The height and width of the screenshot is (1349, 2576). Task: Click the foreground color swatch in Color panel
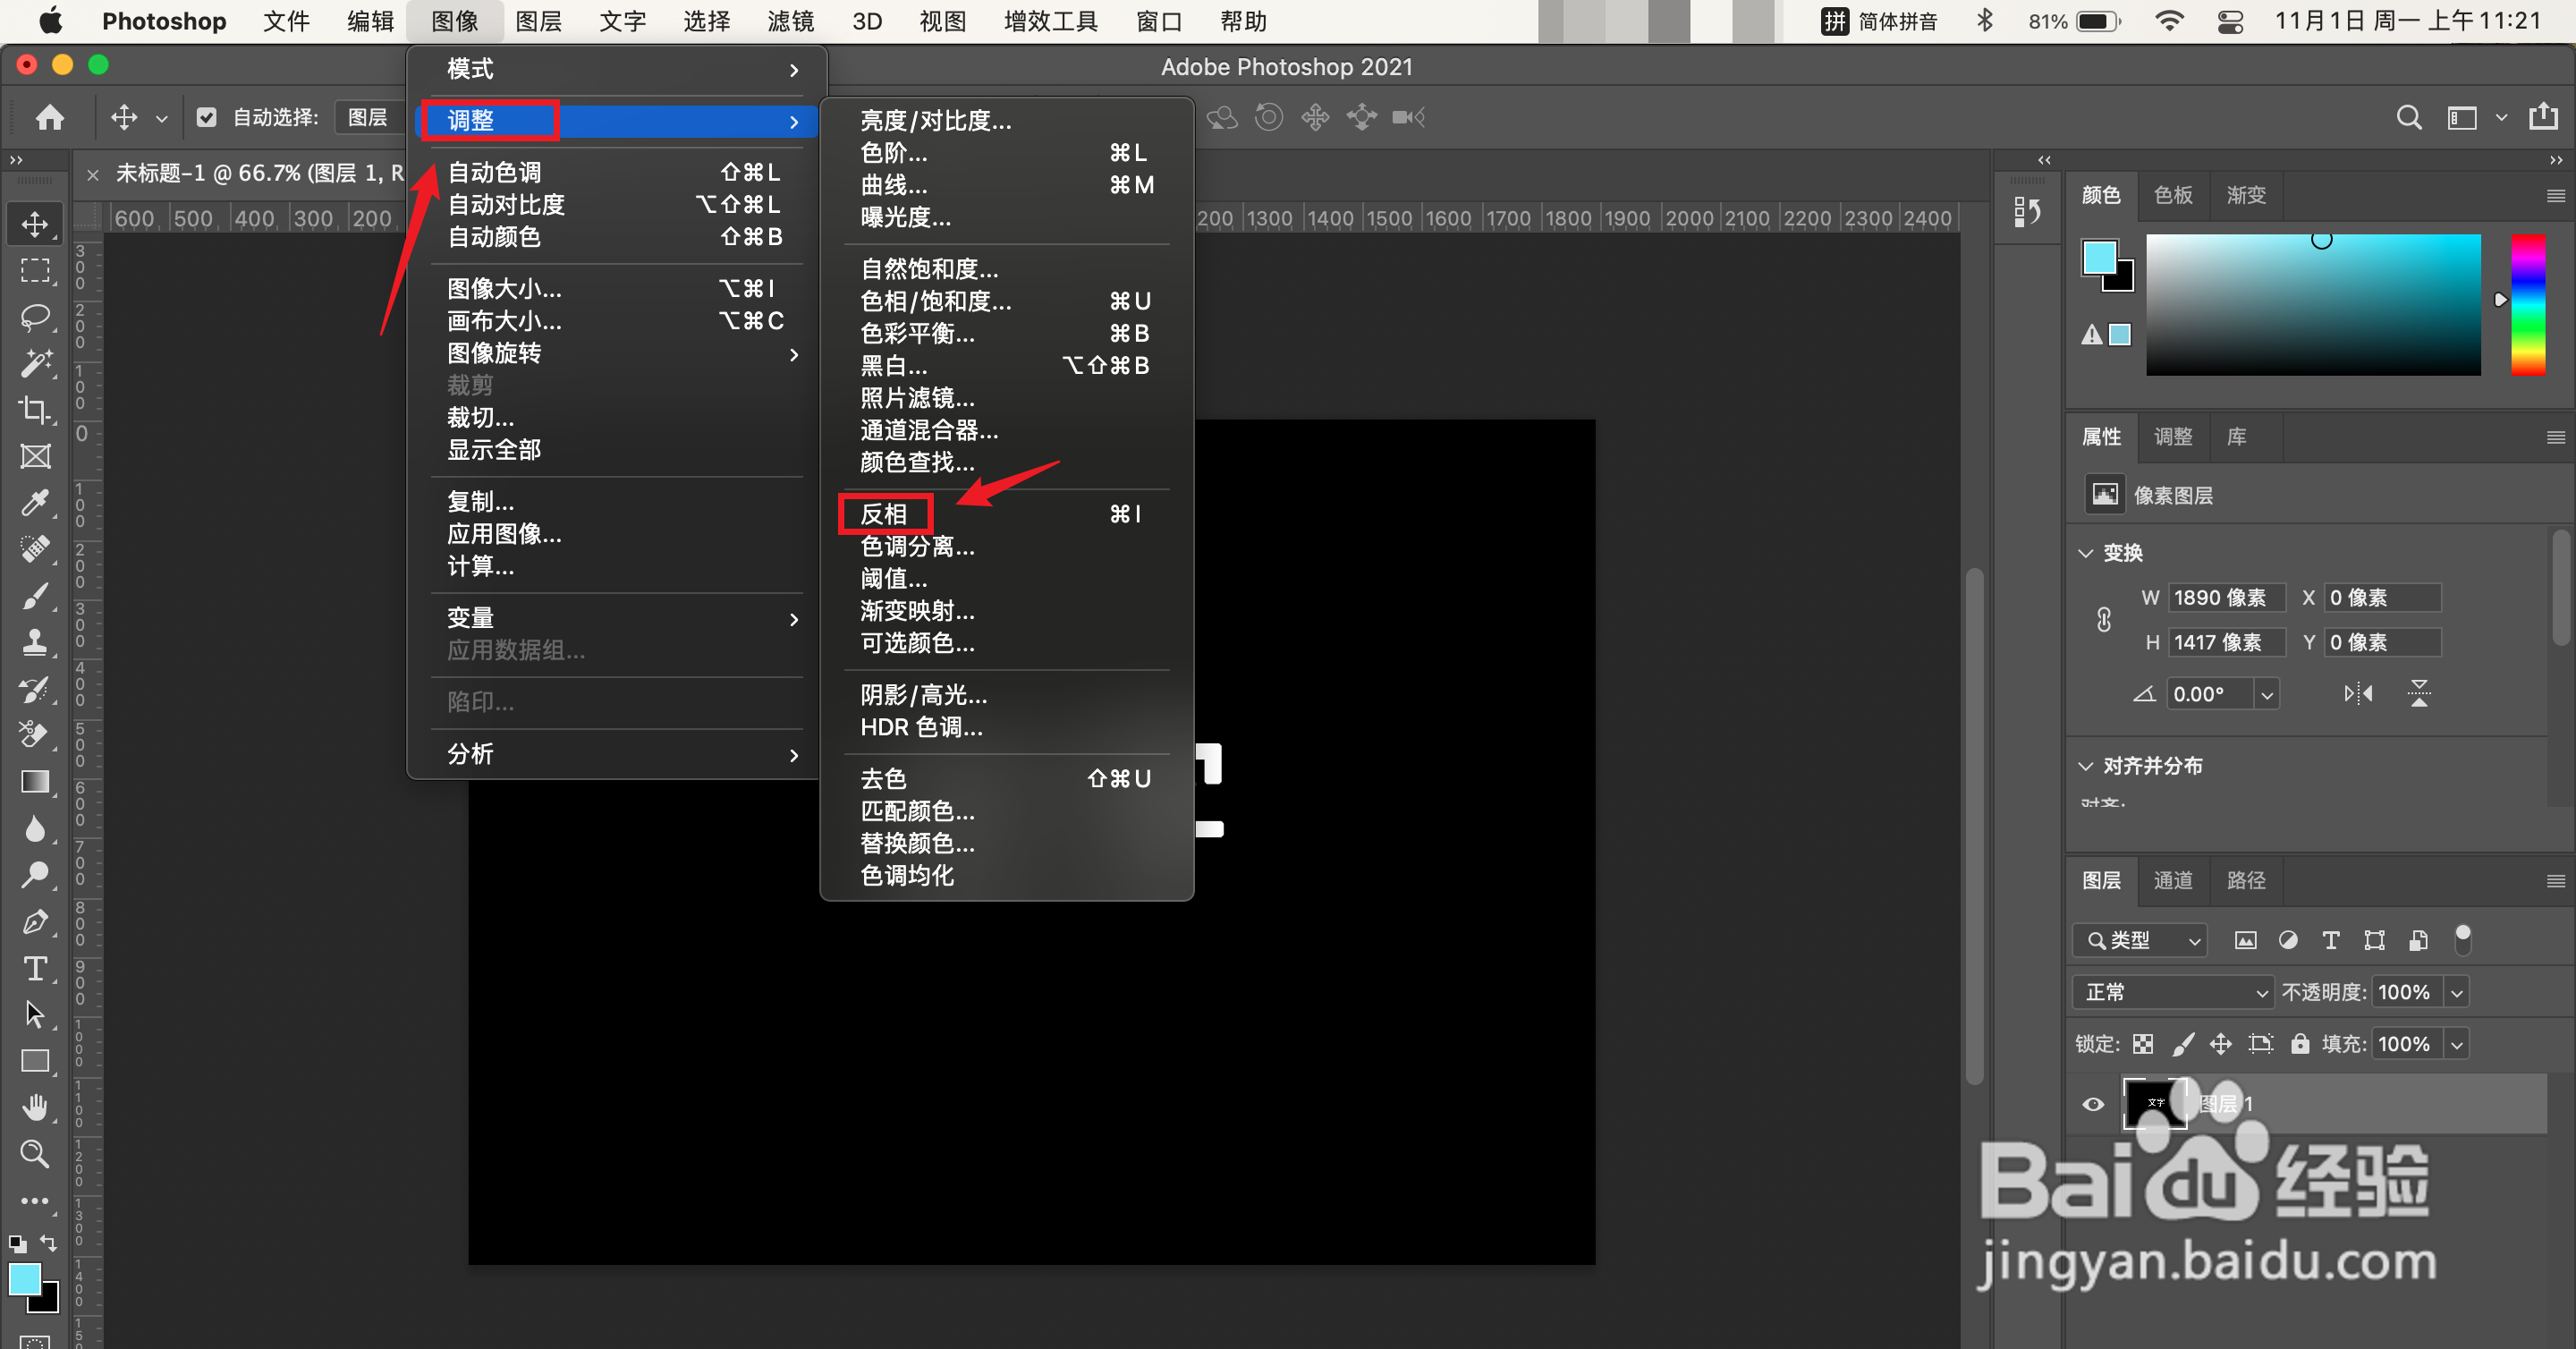point(2099,258)
